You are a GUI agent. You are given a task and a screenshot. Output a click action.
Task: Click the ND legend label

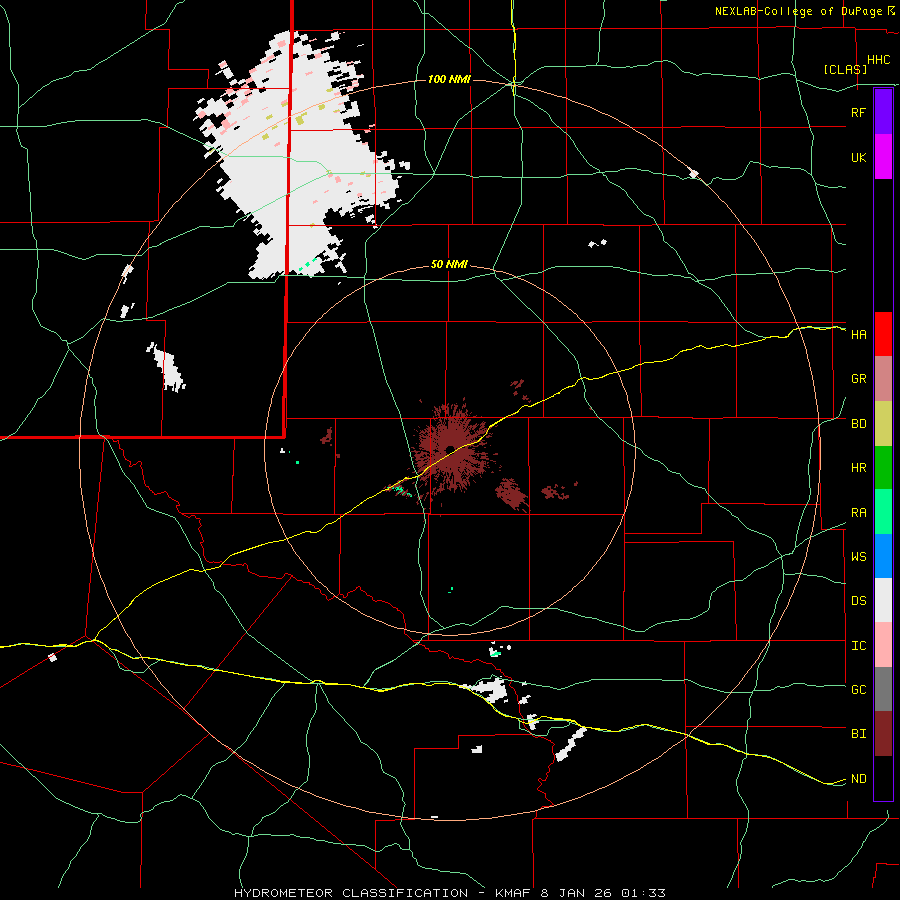click(859, 779)
